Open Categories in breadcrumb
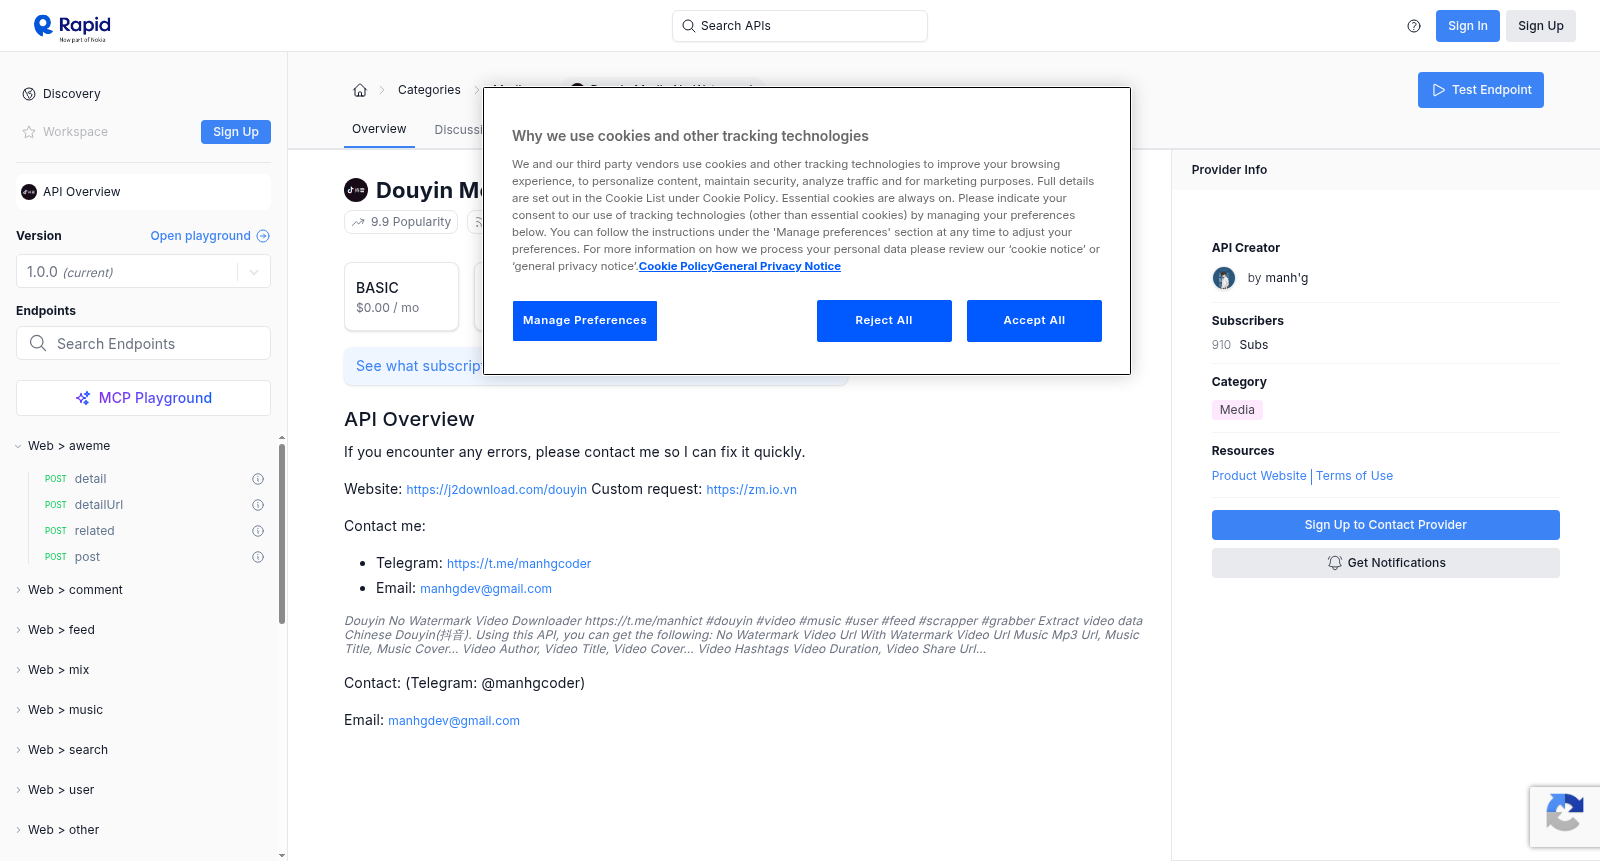 [429, 90]
